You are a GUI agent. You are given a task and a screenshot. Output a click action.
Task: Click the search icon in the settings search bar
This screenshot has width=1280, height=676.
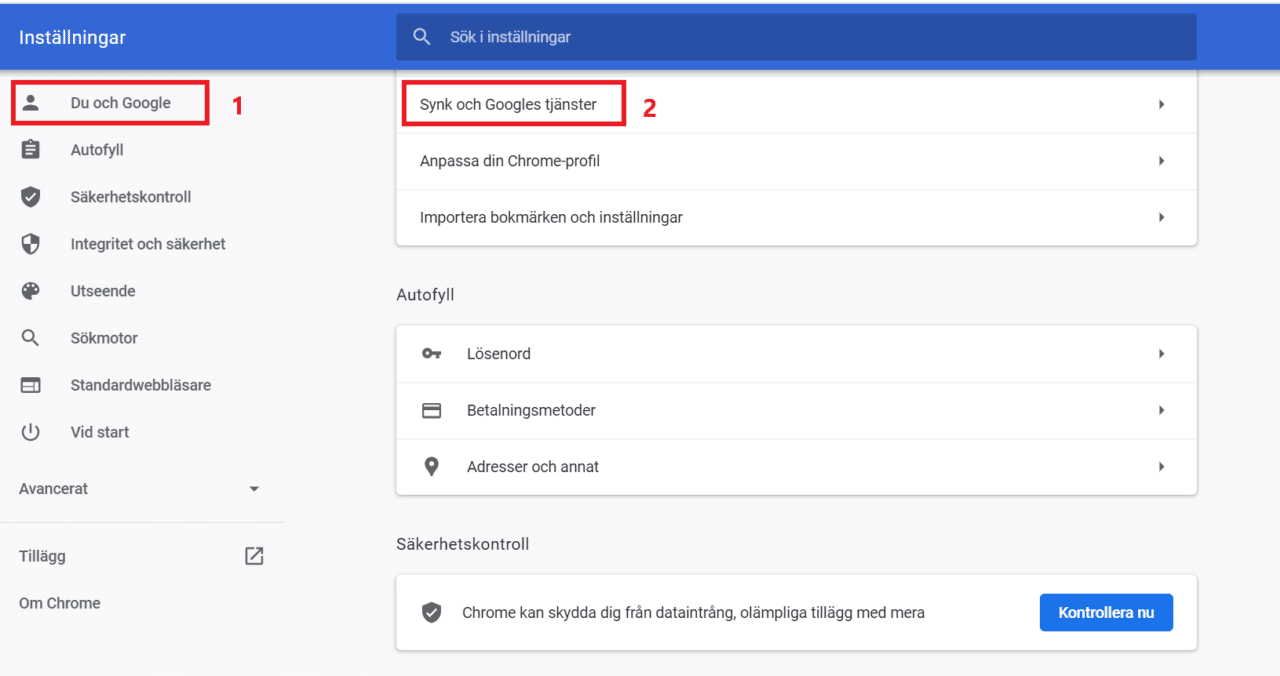pyautogui.click(x=422, y=37)
